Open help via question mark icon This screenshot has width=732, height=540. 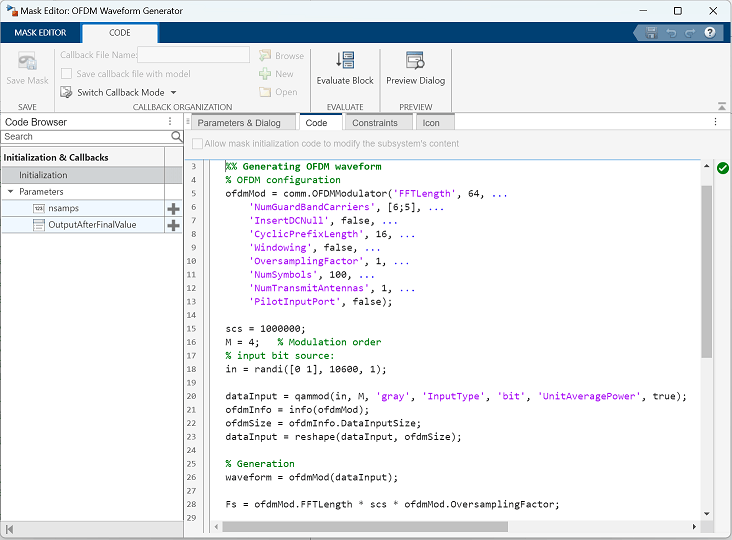[x=710, y=33]
